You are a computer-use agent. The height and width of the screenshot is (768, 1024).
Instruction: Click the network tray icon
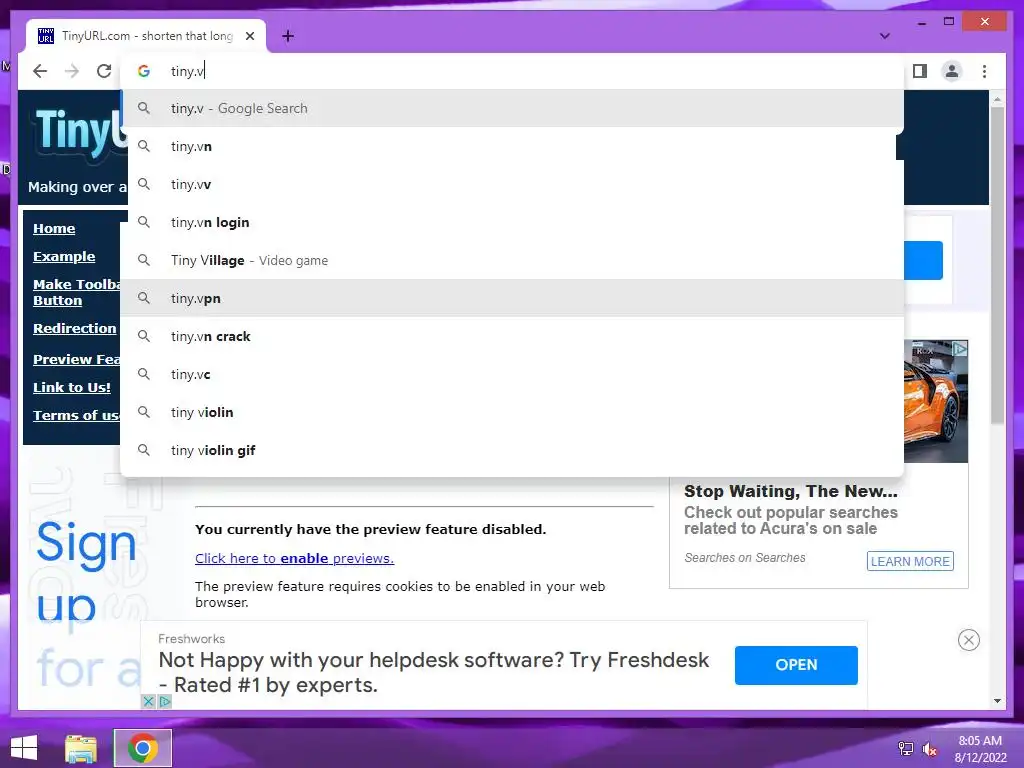click(905, 749)
